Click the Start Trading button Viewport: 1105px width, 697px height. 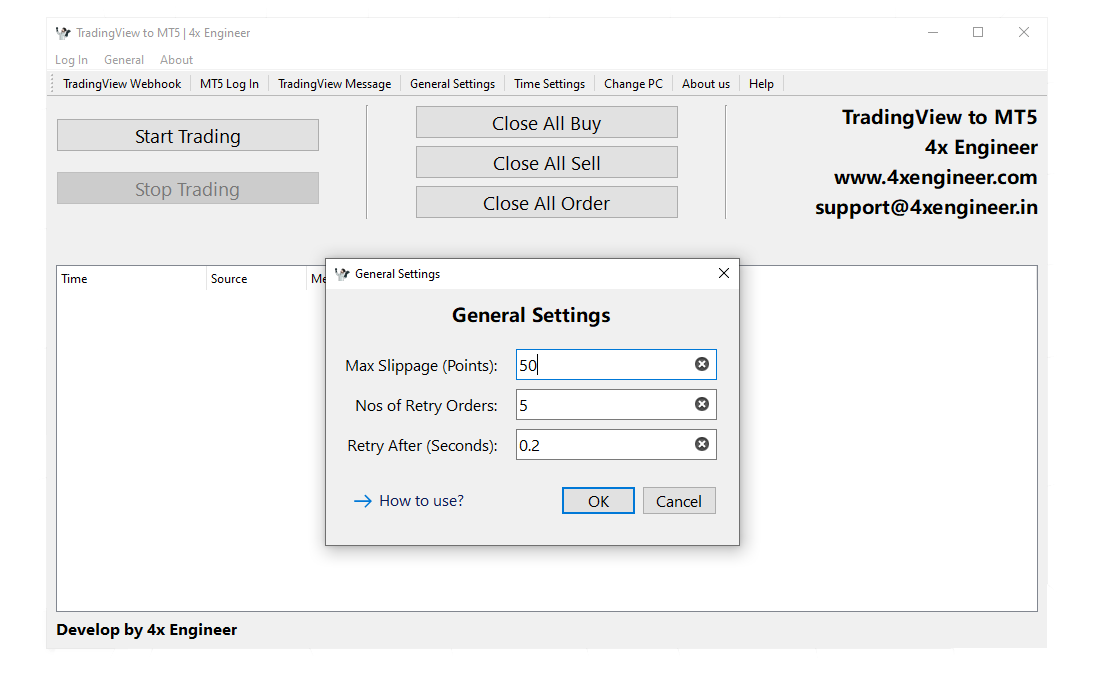pos(188,135)
